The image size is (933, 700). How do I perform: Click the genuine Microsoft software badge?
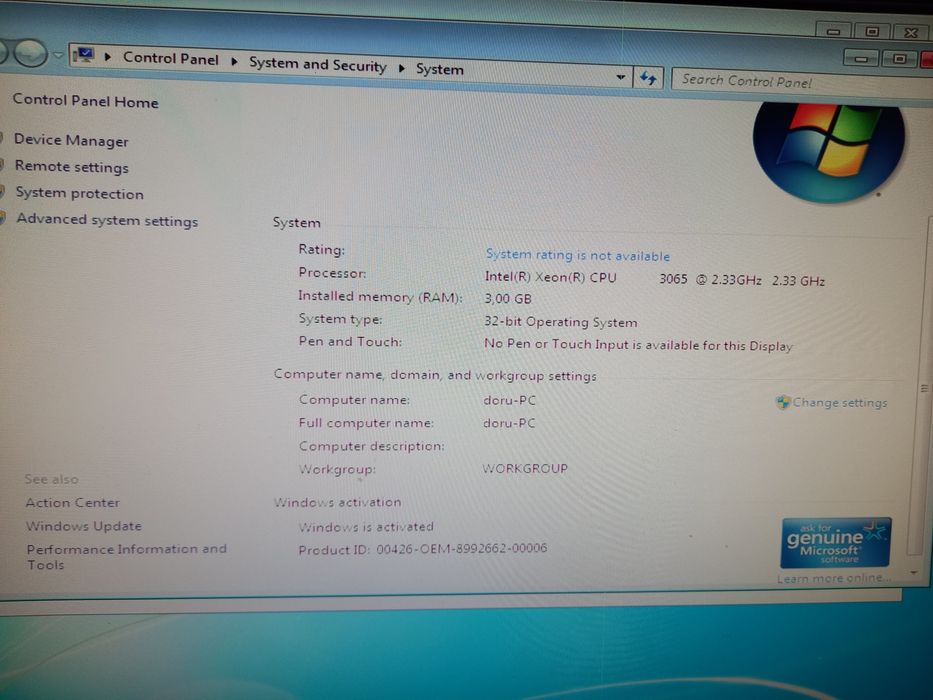(x=835, y=543)
